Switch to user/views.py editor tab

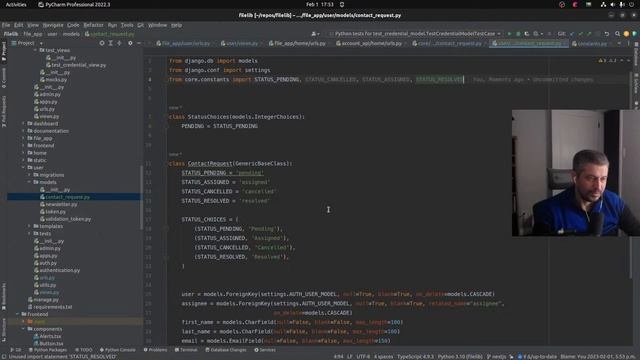click(242, 43)
